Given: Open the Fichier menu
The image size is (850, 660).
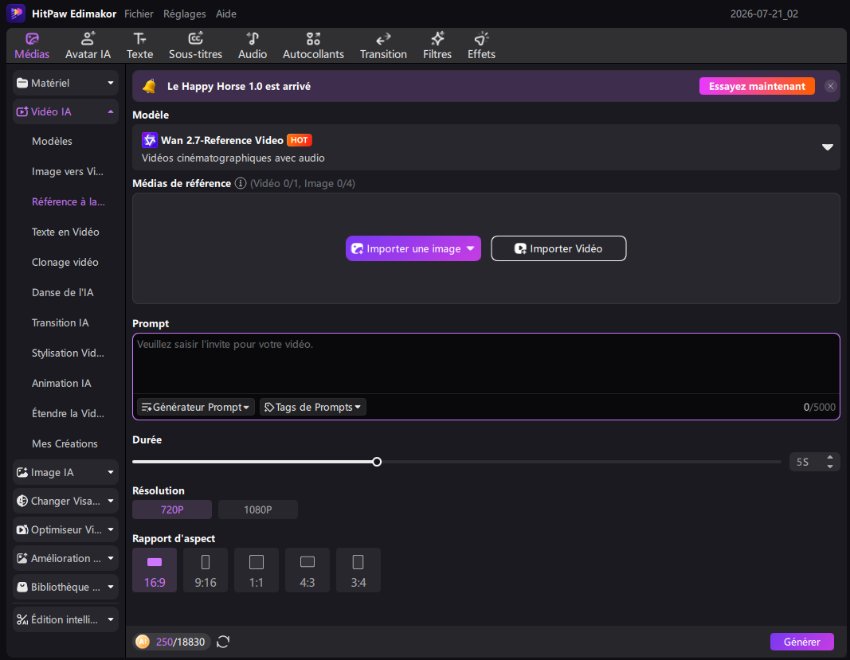Looking at the screenshot, I should click(139, 14).
